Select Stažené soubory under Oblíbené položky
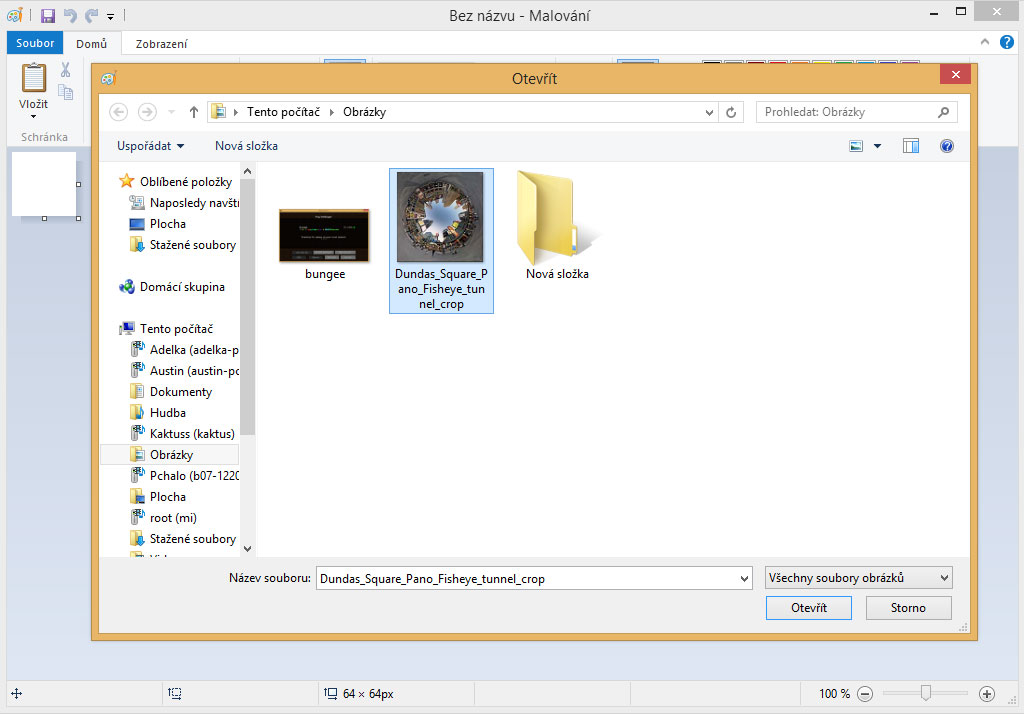The width and height of the screenshot is (1024, 714). (184, 244)
